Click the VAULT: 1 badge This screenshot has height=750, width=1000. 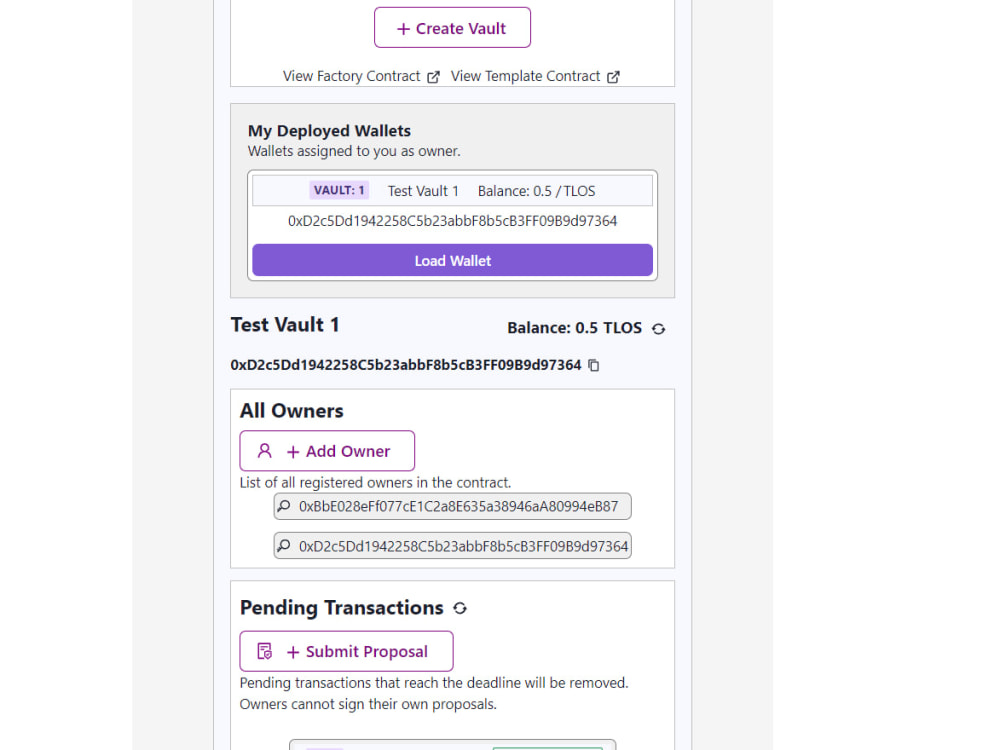pos(339,189)
